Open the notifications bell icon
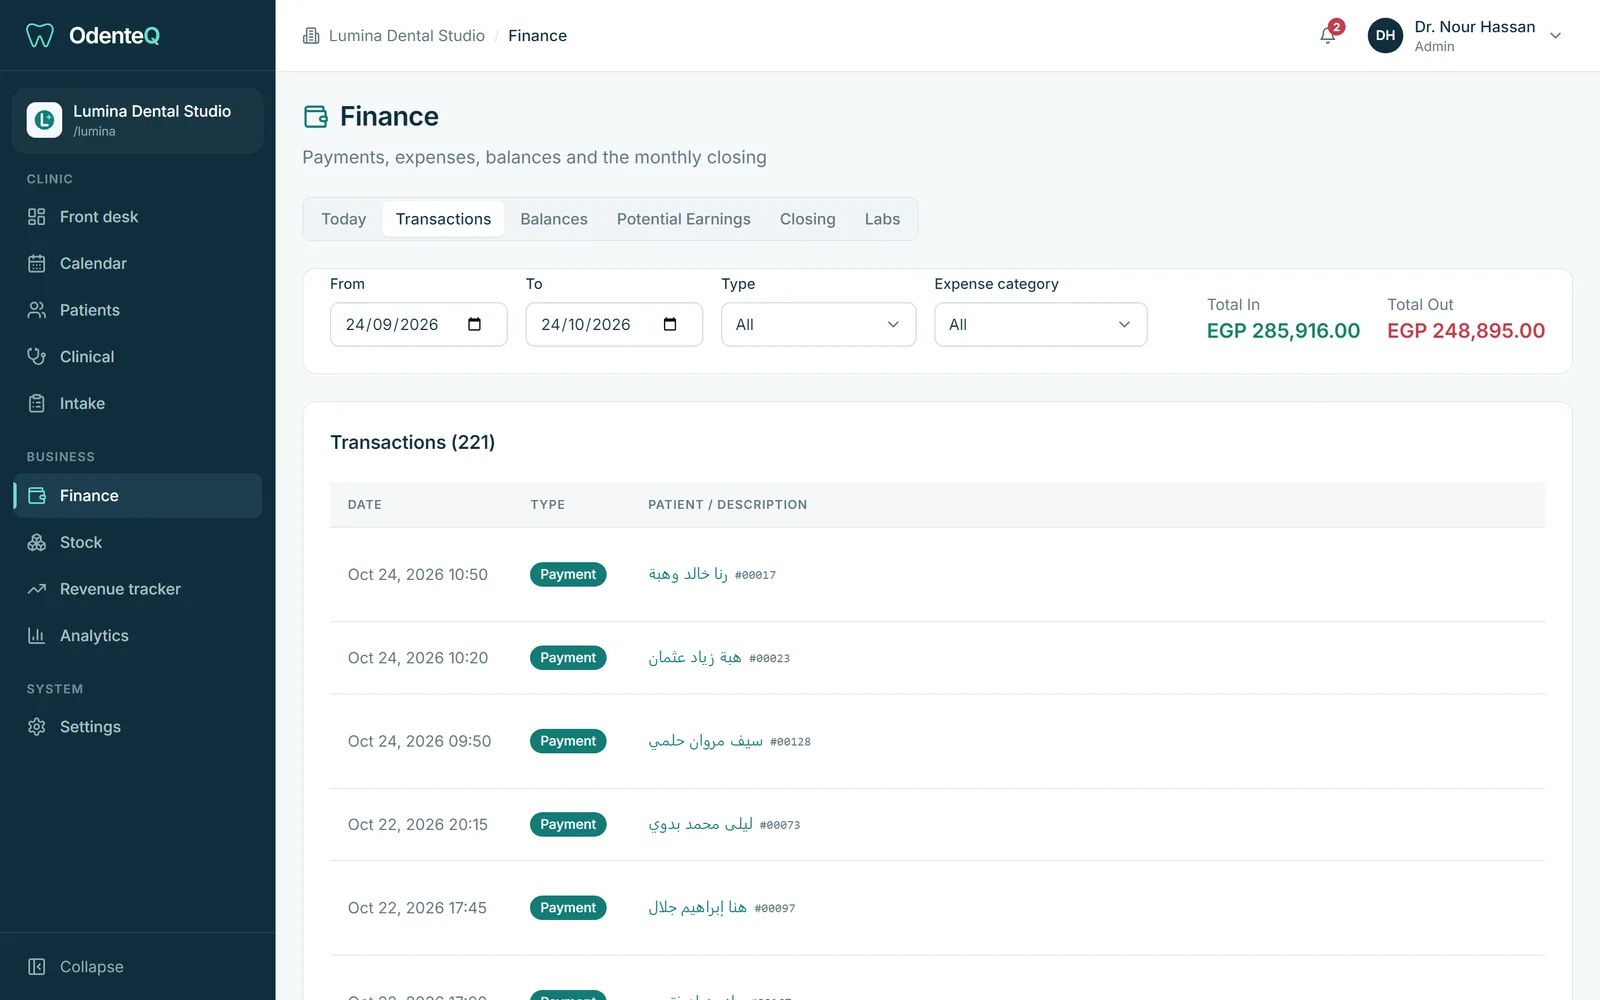 (1327, 36)
